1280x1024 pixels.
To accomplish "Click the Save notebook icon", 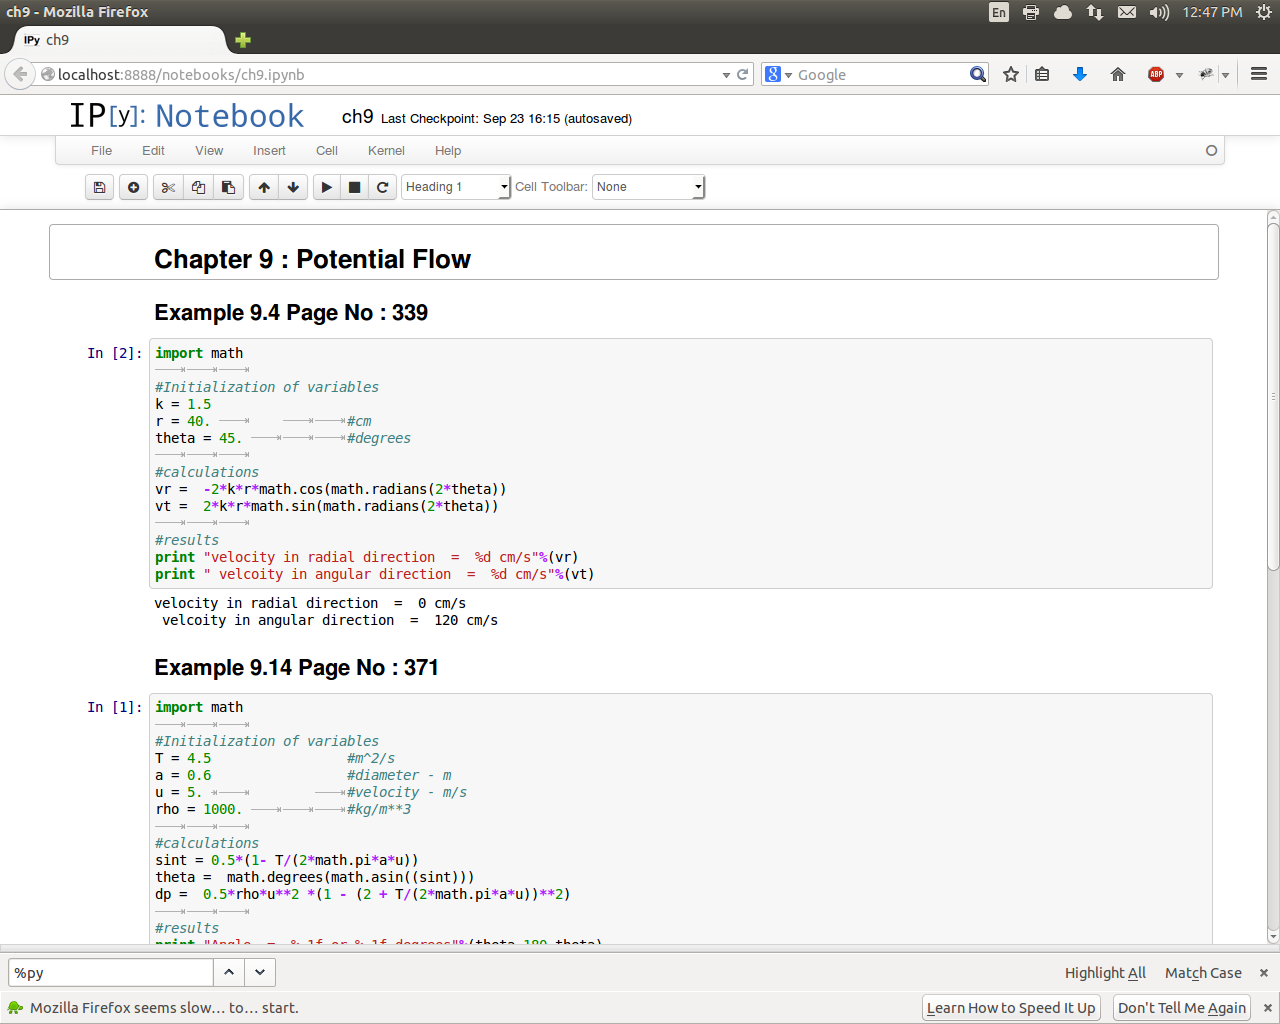I will tap(99, 187).
